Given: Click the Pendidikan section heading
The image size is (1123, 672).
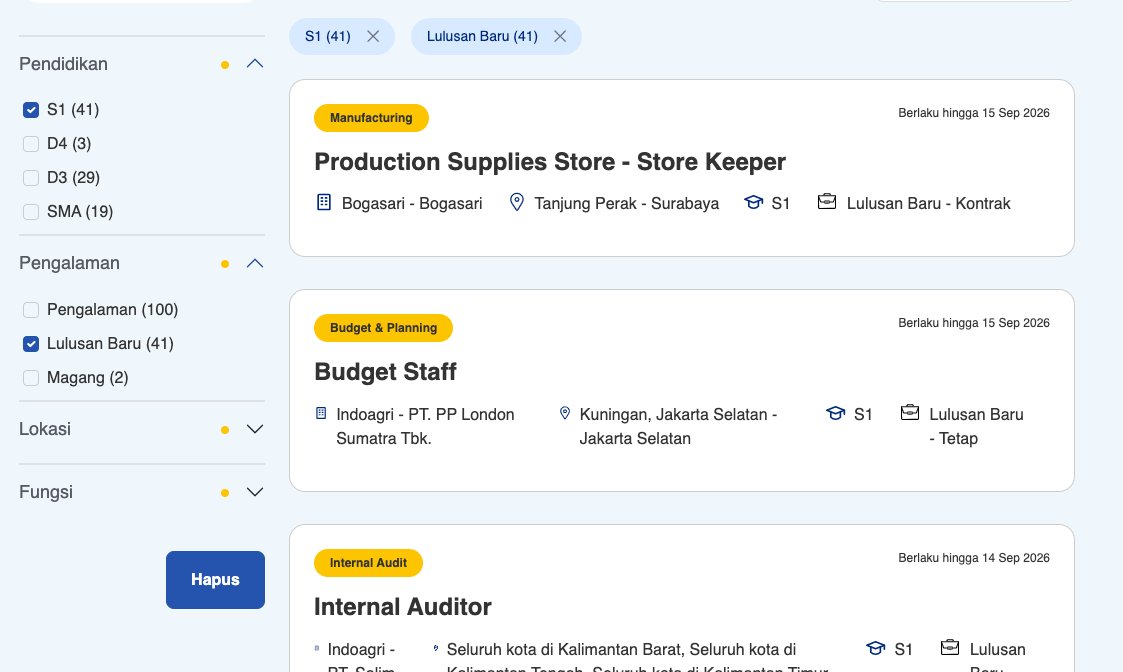Looking at the screenshot, I should [63, 64].
